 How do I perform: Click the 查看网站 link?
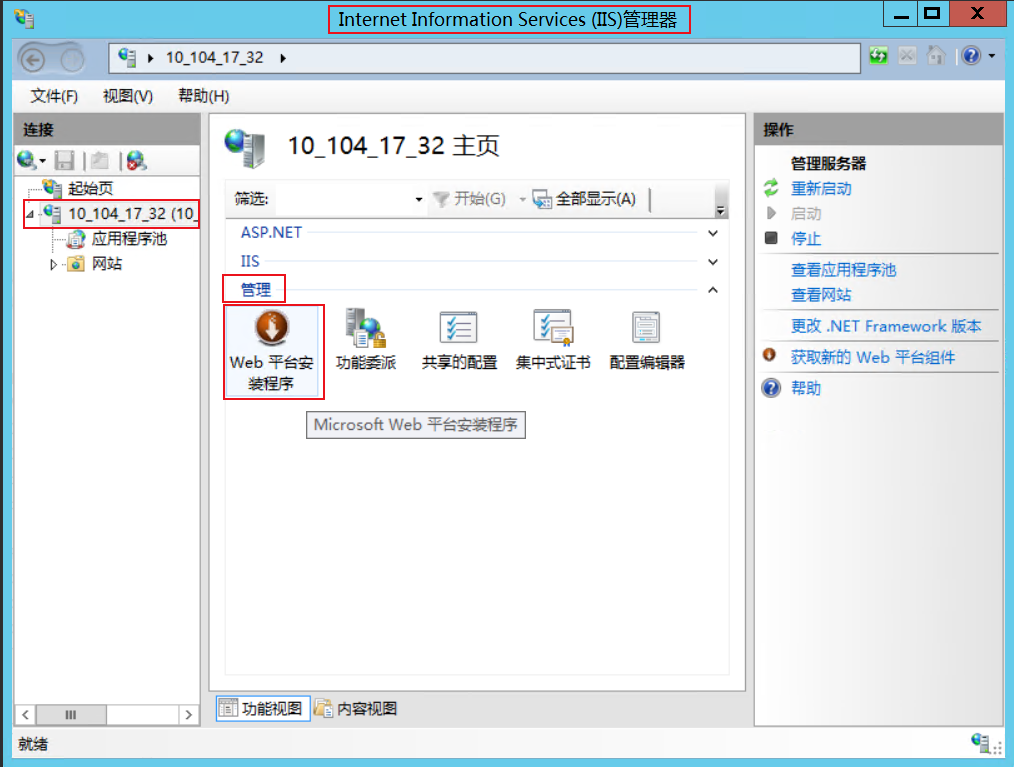[x=821, y=295]
